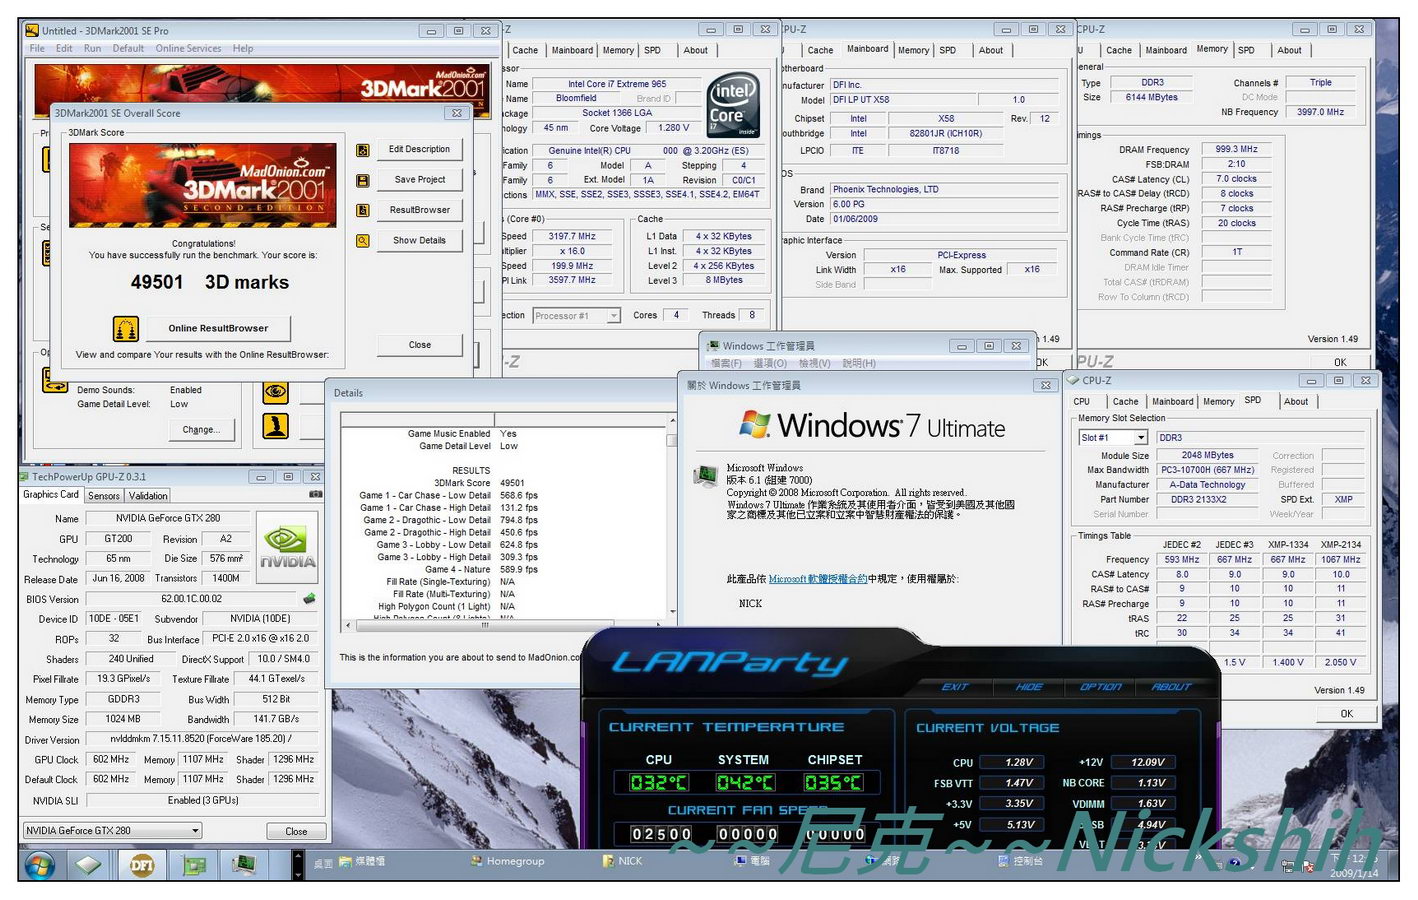Click the Details list scroll-down arrow
Viewport: 1418px width, 900px height.
click(x=672, y=611)
